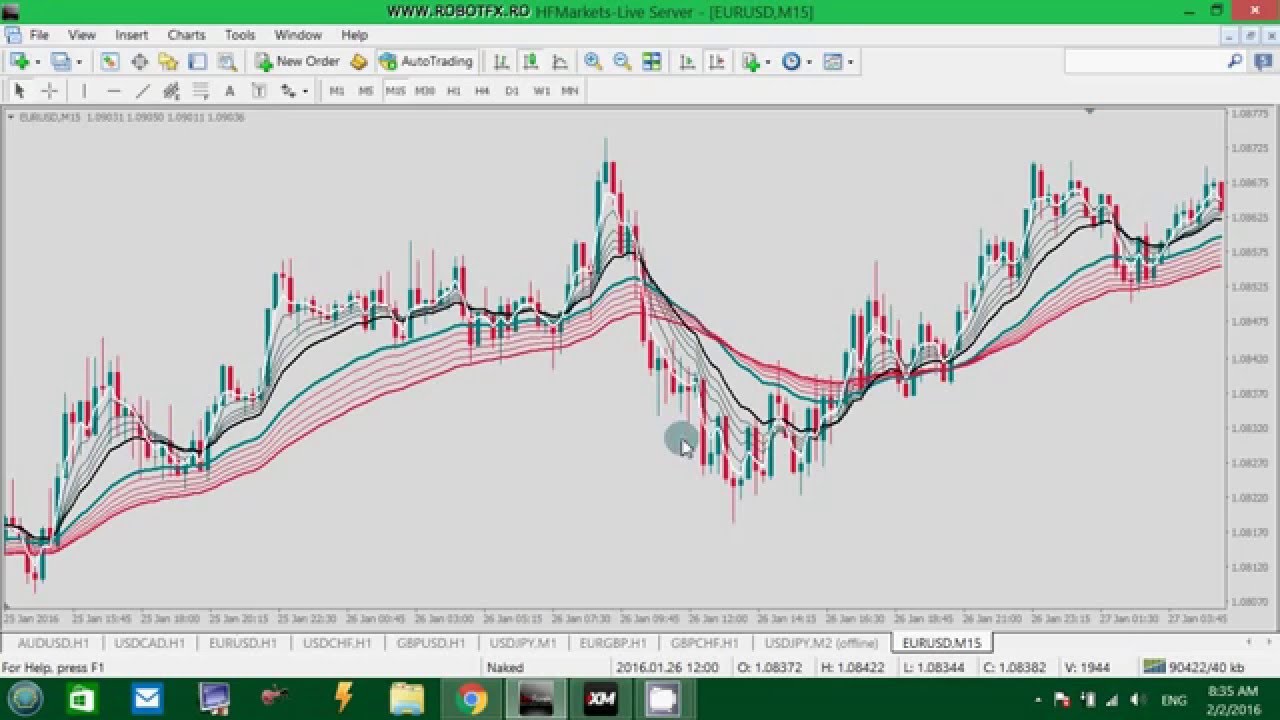
Task: Select the Cursor arrow tool
Action: 19,91
